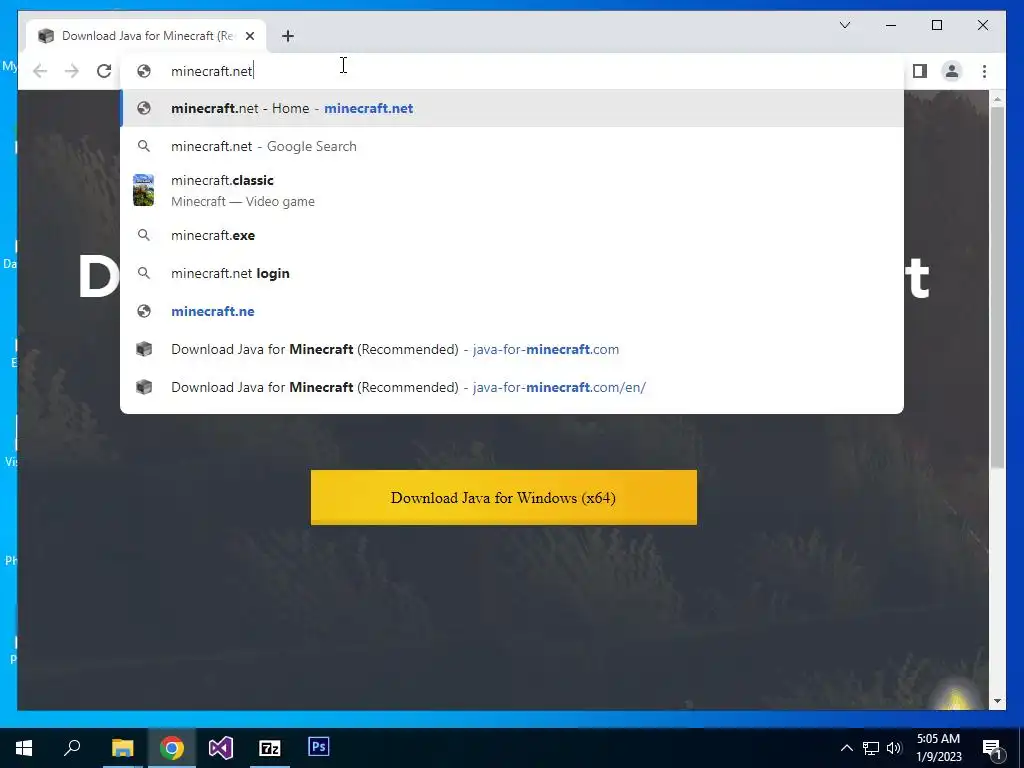
Task: Pick the minecraft.net login suggestion
Action: 512,273
